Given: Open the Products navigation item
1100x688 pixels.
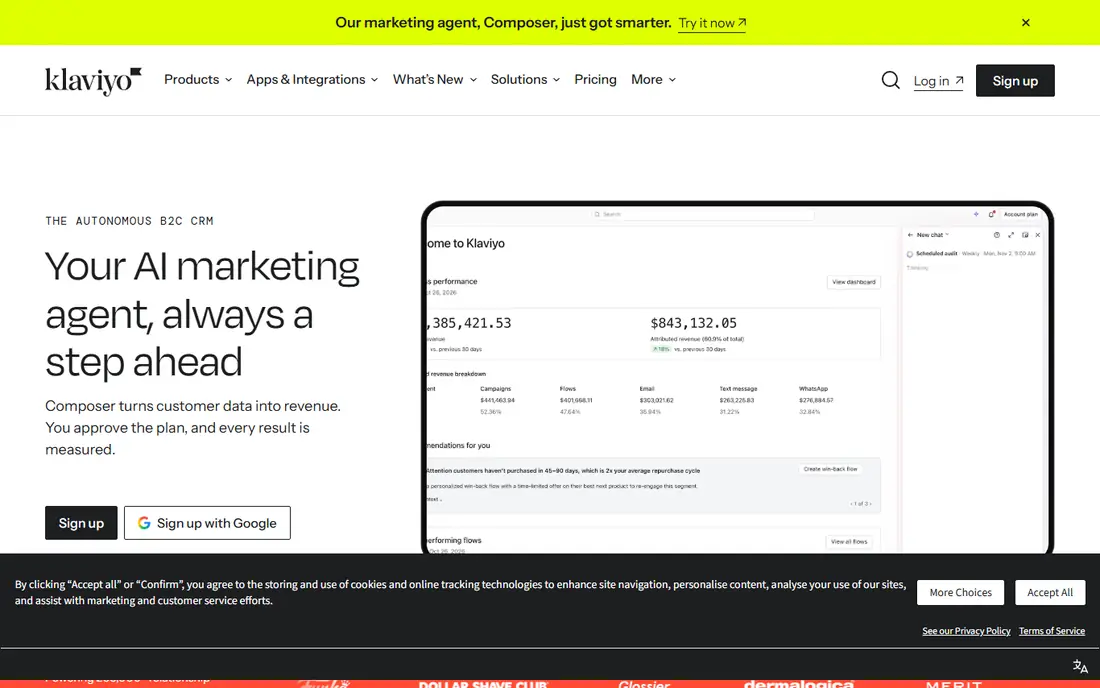Looking at the screenshot, I should tap(198, 79).
